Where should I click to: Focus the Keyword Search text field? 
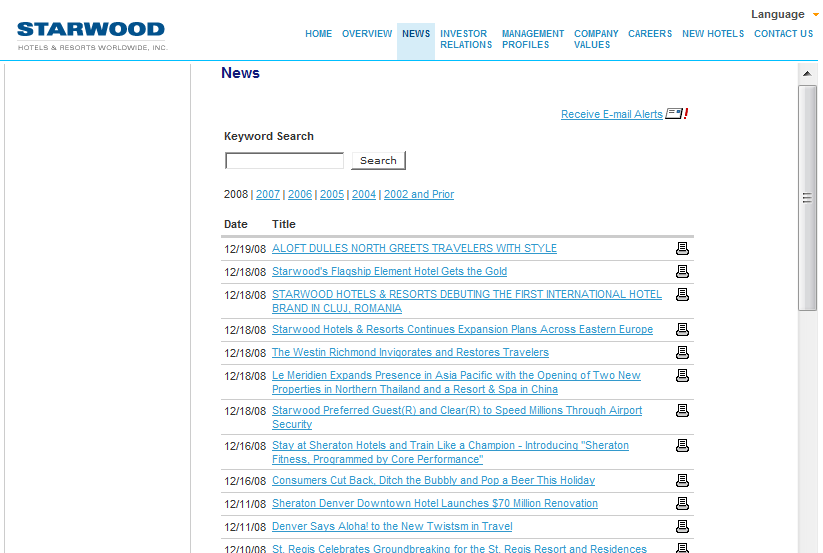[x=284, y=161]
